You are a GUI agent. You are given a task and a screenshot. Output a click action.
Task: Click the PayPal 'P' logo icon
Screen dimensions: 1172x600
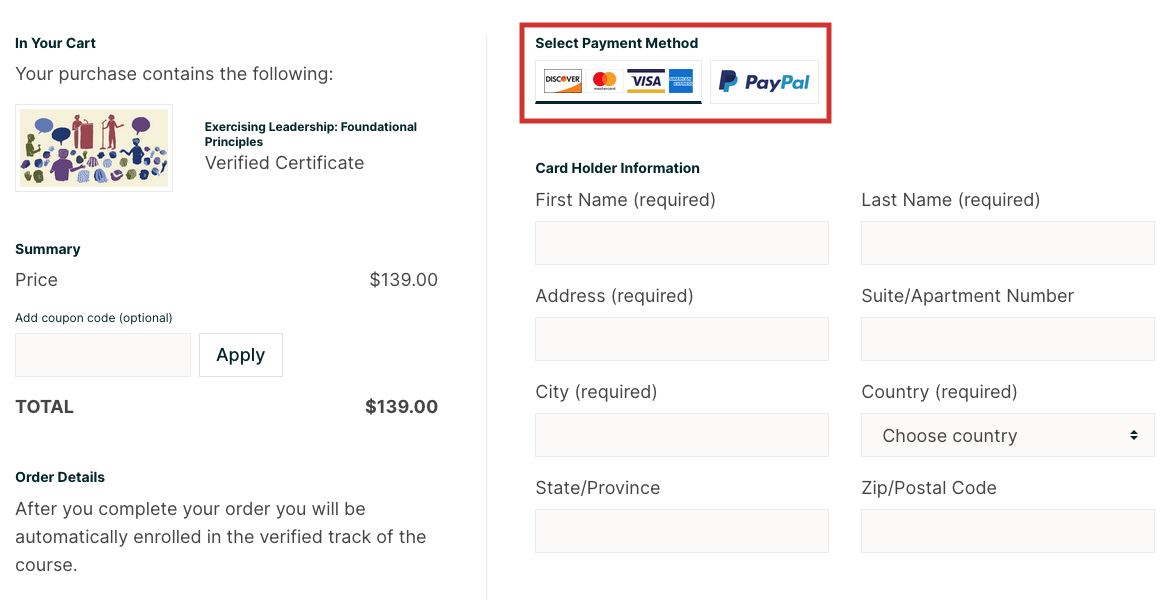[x=729, y=82]
